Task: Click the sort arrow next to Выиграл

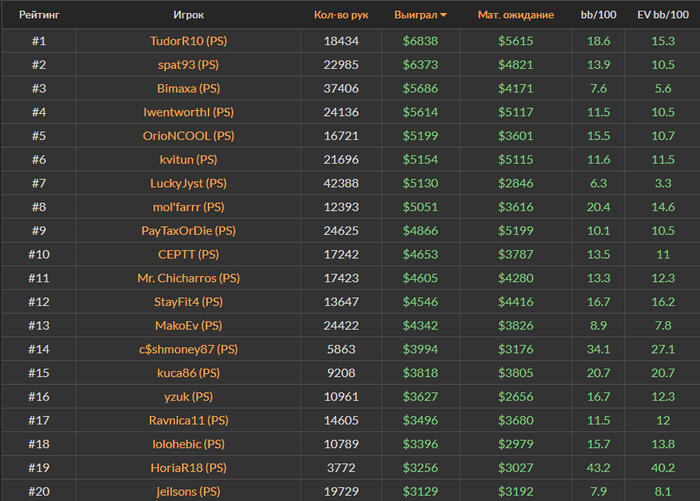Action: click(443, 15)
